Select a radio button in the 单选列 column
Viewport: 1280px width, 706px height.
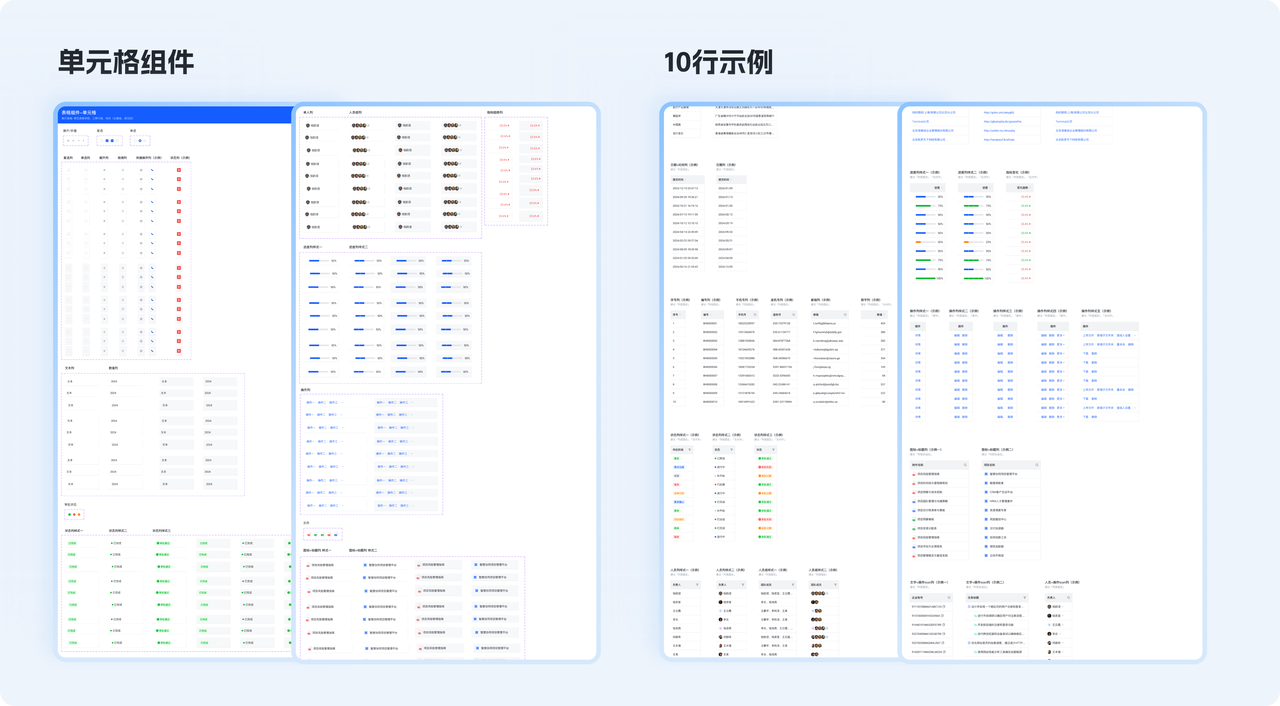click(85, 168)
